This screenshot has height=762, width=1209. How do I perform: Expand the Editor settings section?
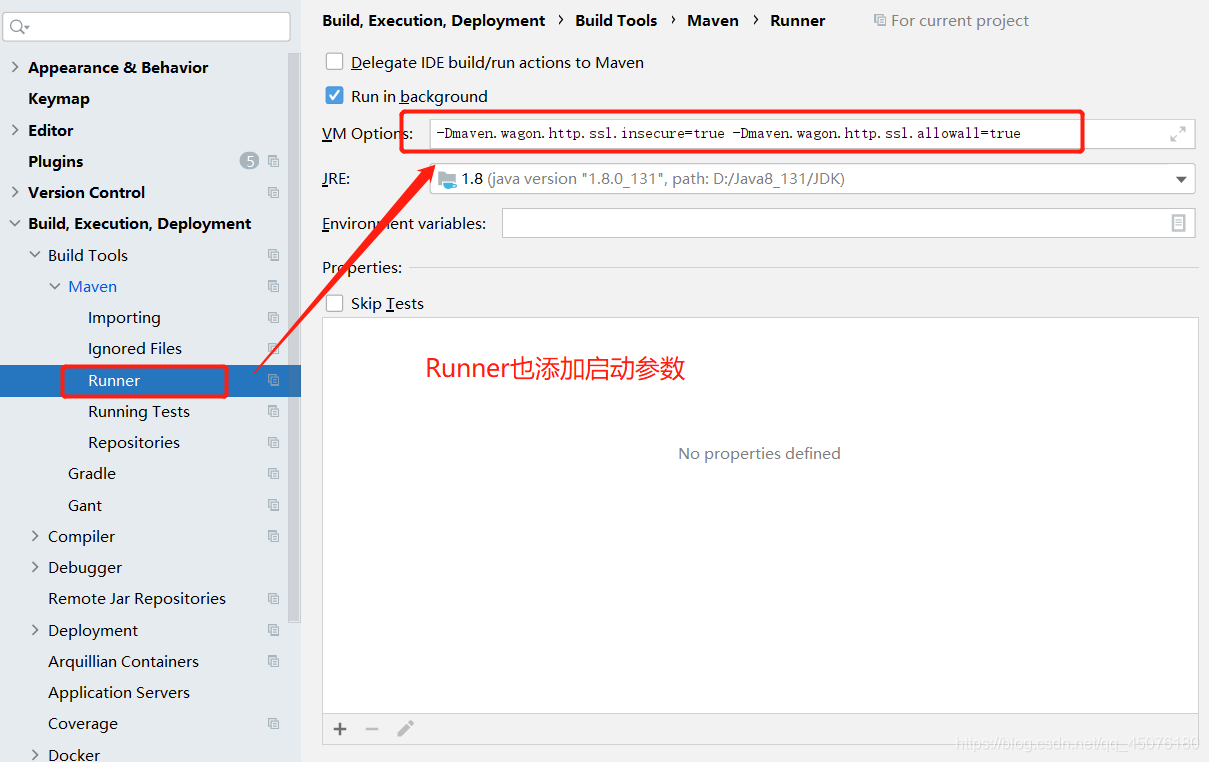[15, 130]
